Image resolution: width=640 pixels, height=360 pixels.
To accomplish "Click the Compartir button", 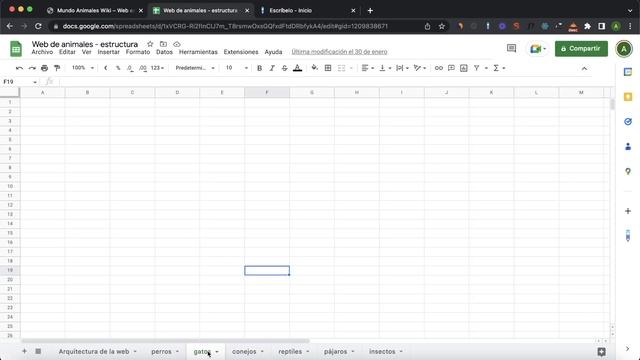I will point(581,49).
